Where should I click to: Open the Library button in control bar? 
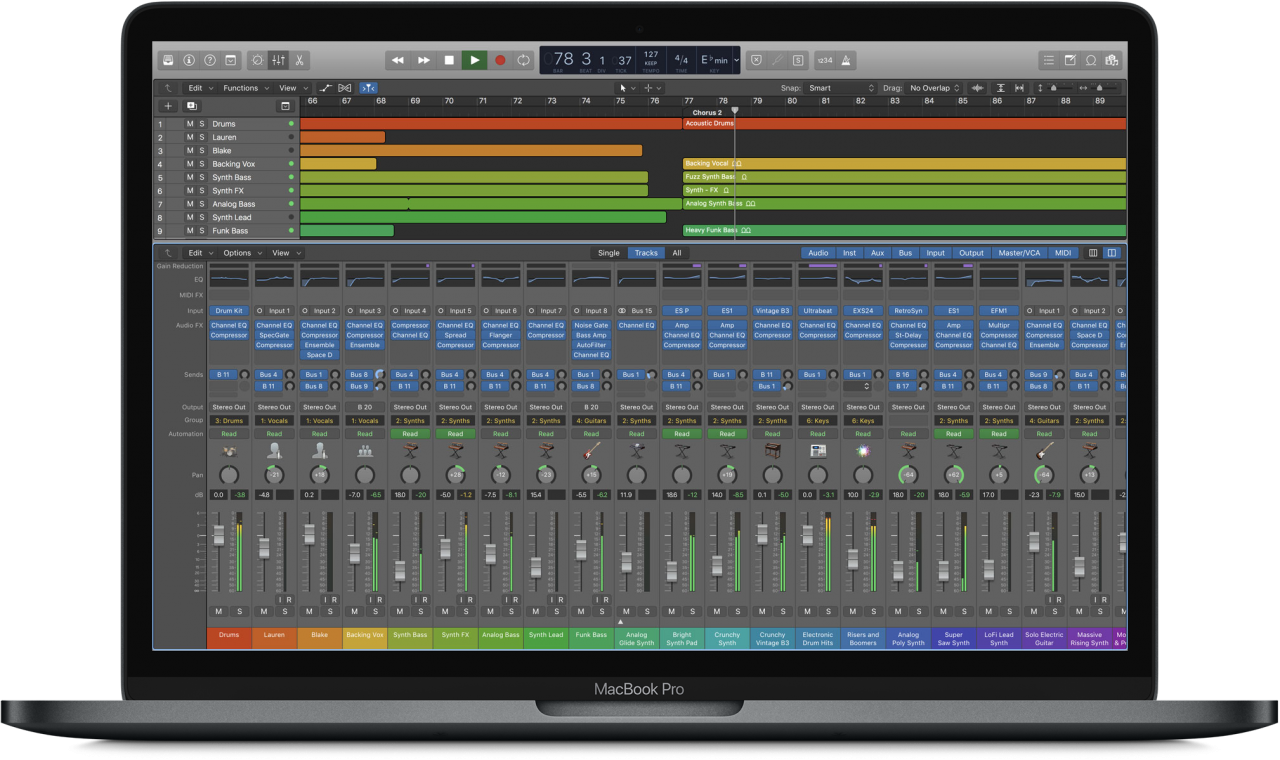point(168,60)
